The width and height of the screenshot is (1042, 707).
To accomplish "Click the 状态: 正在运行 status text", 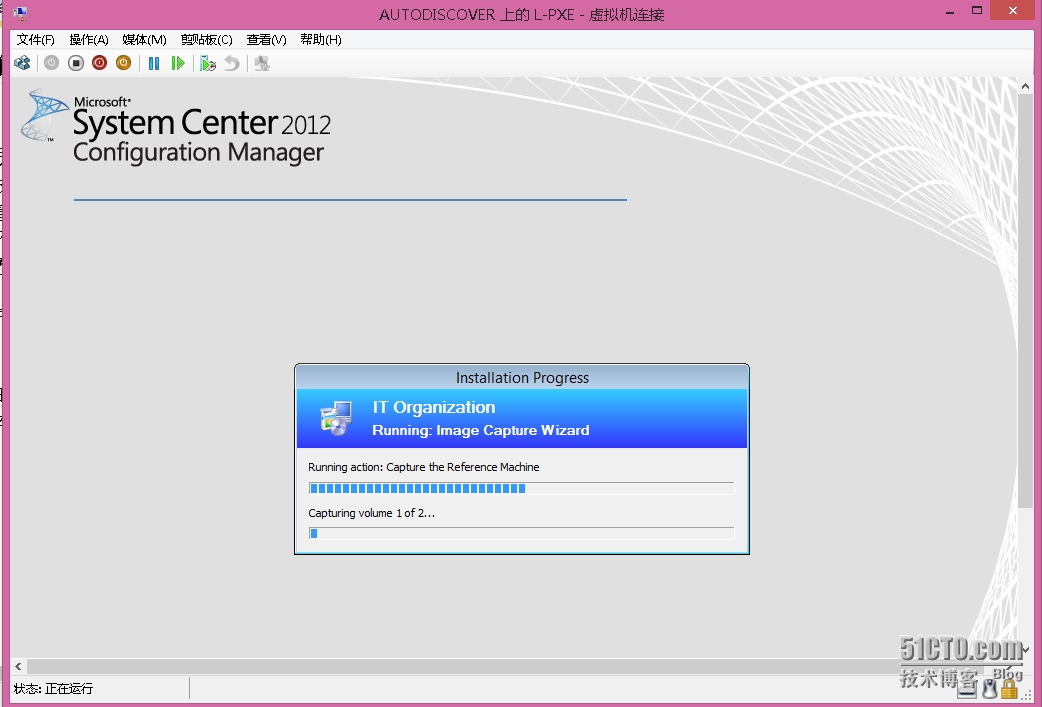I will click(53, 689).
